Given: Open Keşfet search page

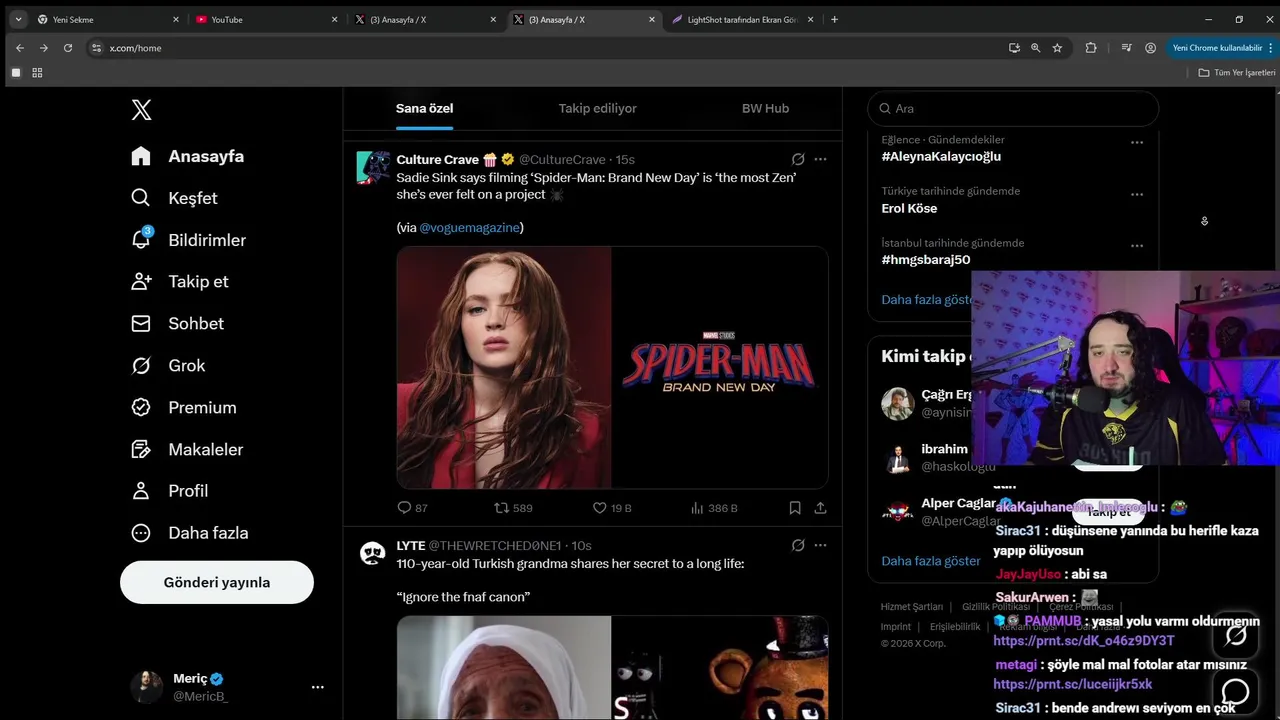Looking at the screenshot, I should (174, 198).
